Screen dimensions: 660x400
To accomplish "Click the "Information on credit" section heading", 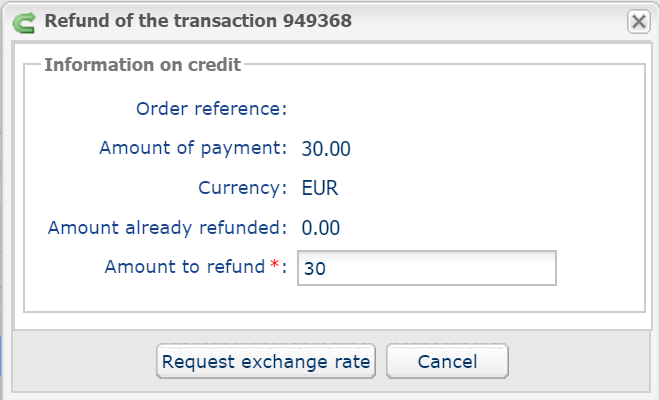I will point(143,65).
